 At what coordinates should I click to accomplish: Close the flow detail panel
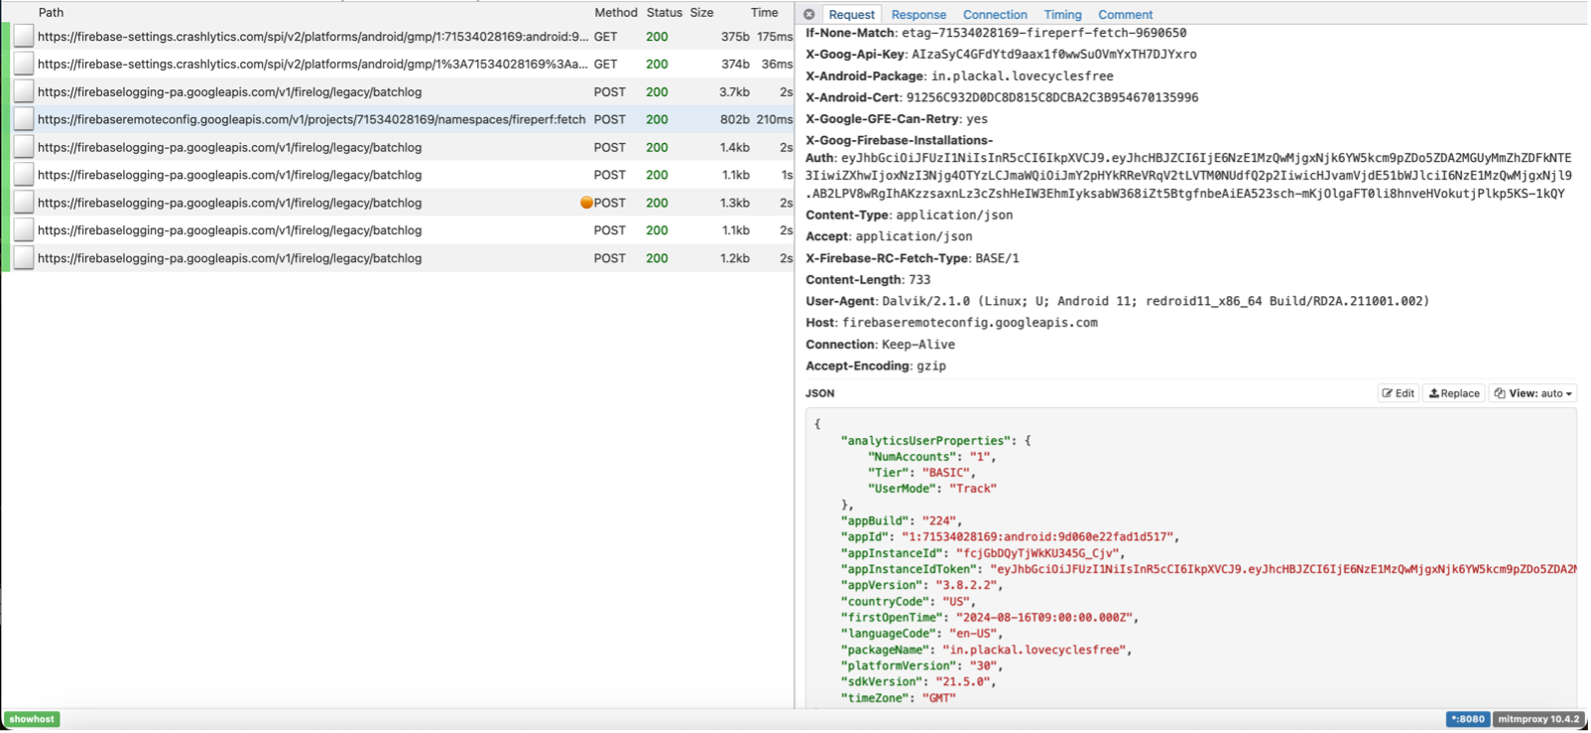(809, 15)
